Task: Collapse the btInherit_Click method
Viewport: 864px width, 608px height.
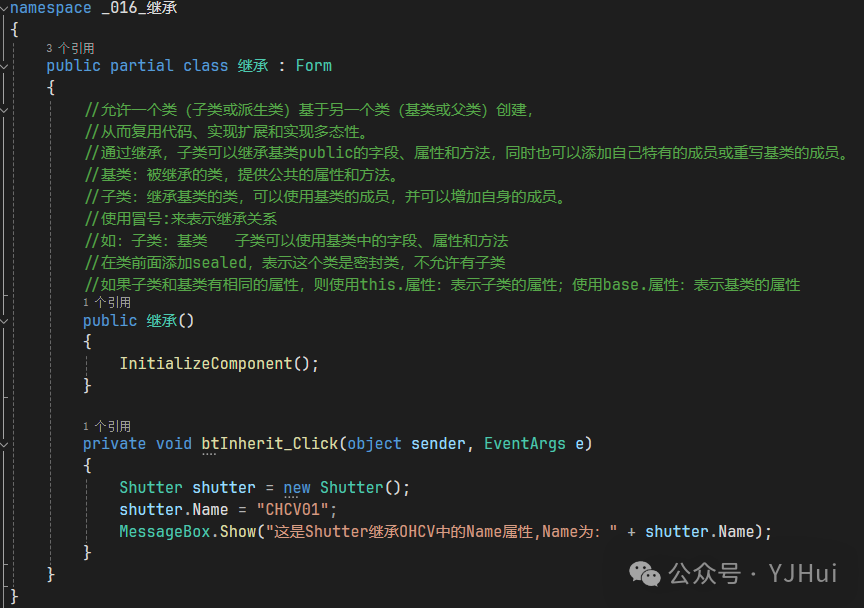Action: (5, 444)
